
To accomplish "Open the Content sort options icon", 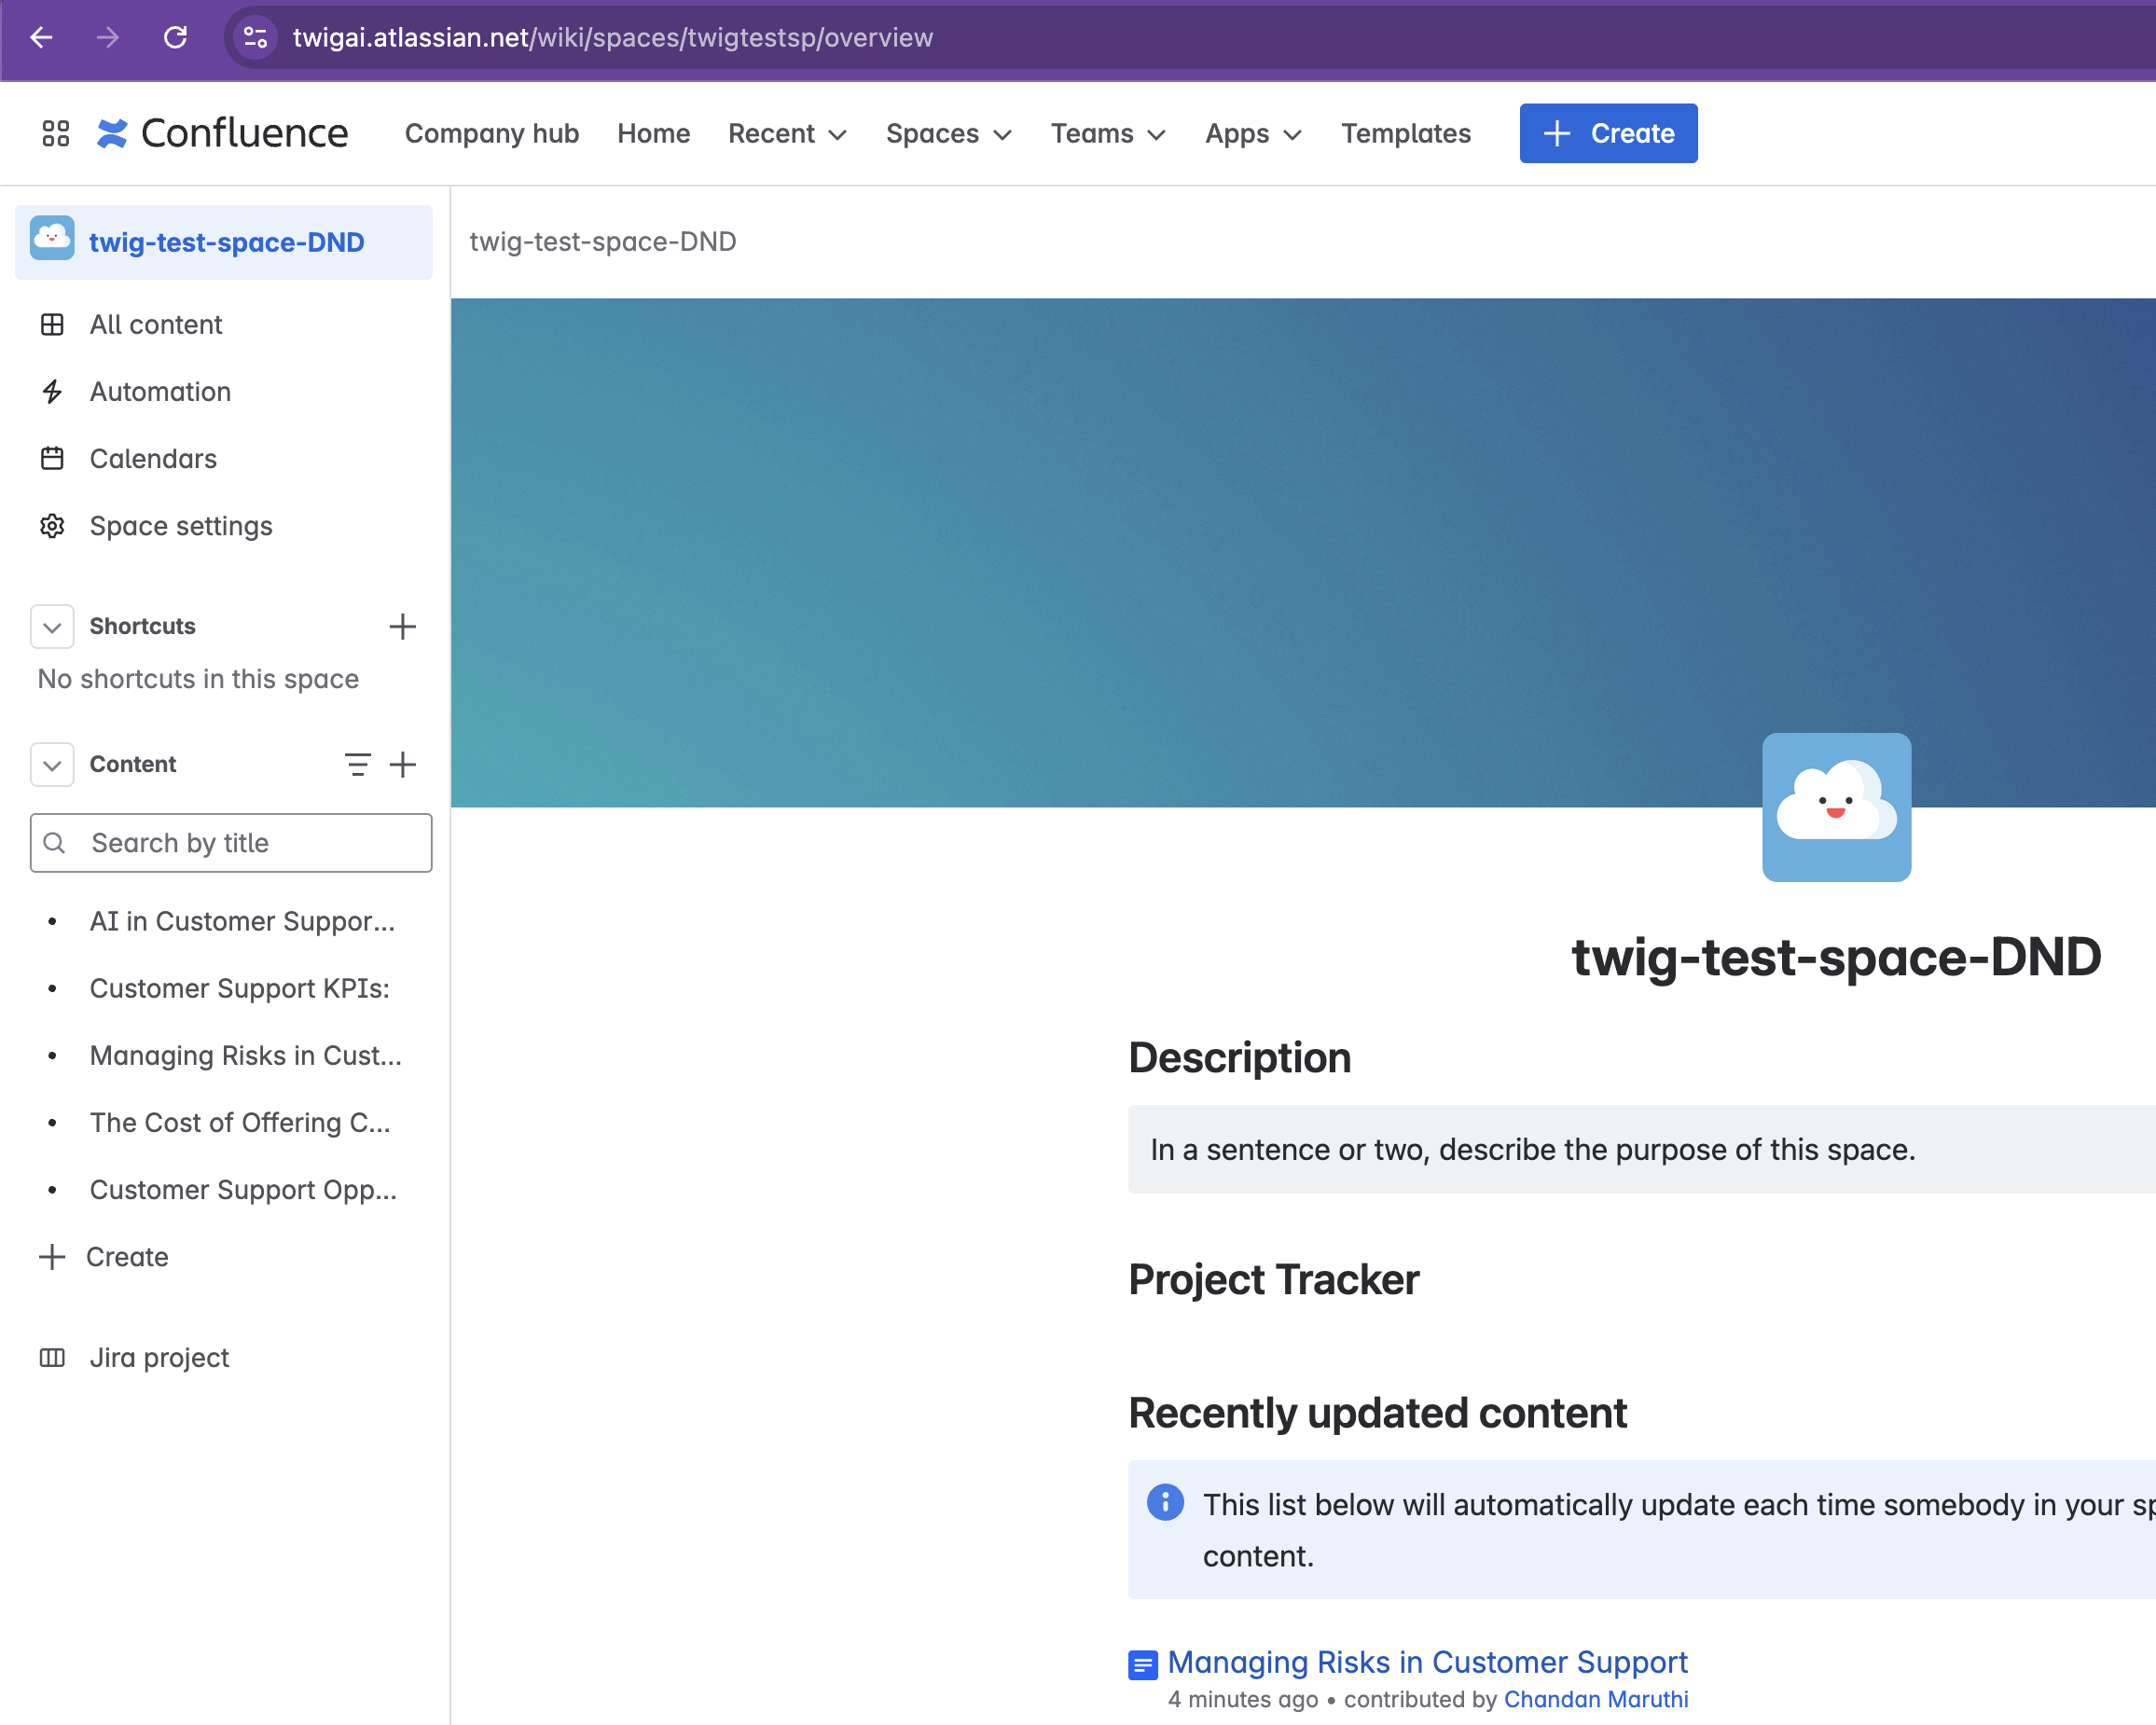I will click(x=357, y=765).
